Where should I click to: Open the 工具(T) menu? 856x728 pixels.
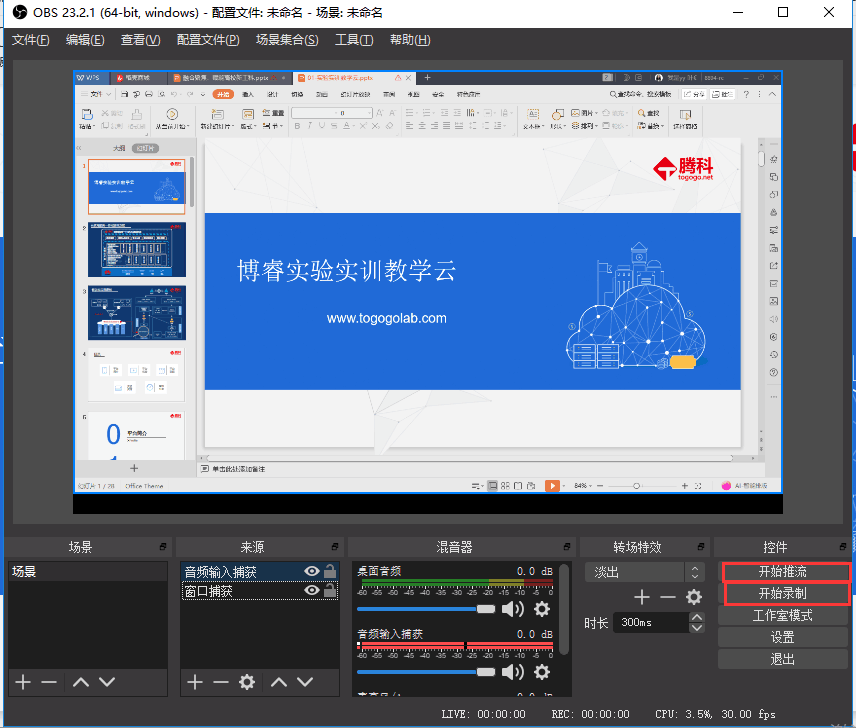tap(354, 40)
